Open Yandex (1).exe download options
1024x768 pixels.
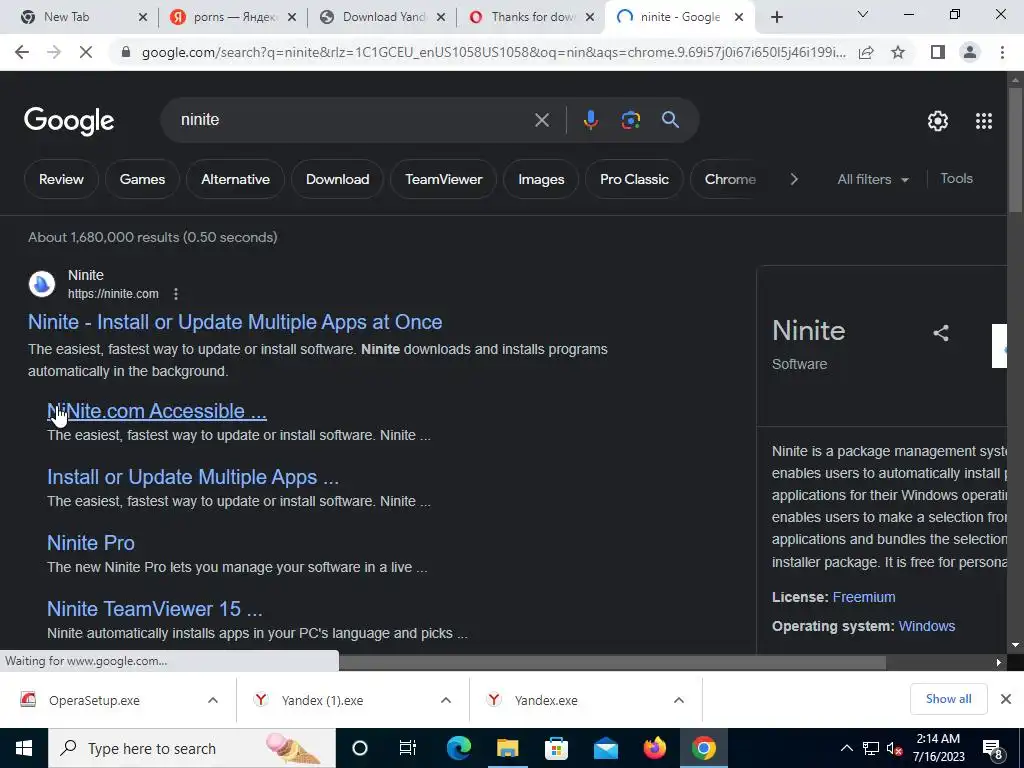(445, 700)
